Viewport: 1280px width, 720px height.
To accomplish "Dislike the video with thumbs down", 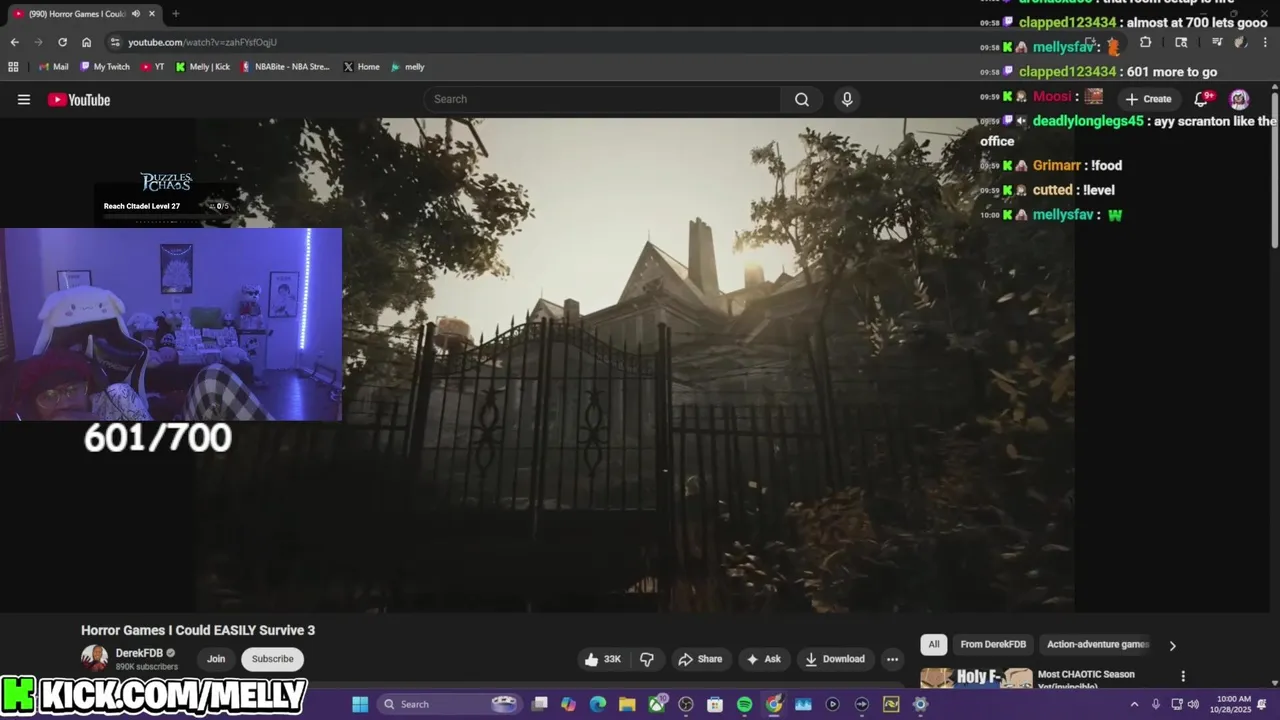I will click(647, 659).
